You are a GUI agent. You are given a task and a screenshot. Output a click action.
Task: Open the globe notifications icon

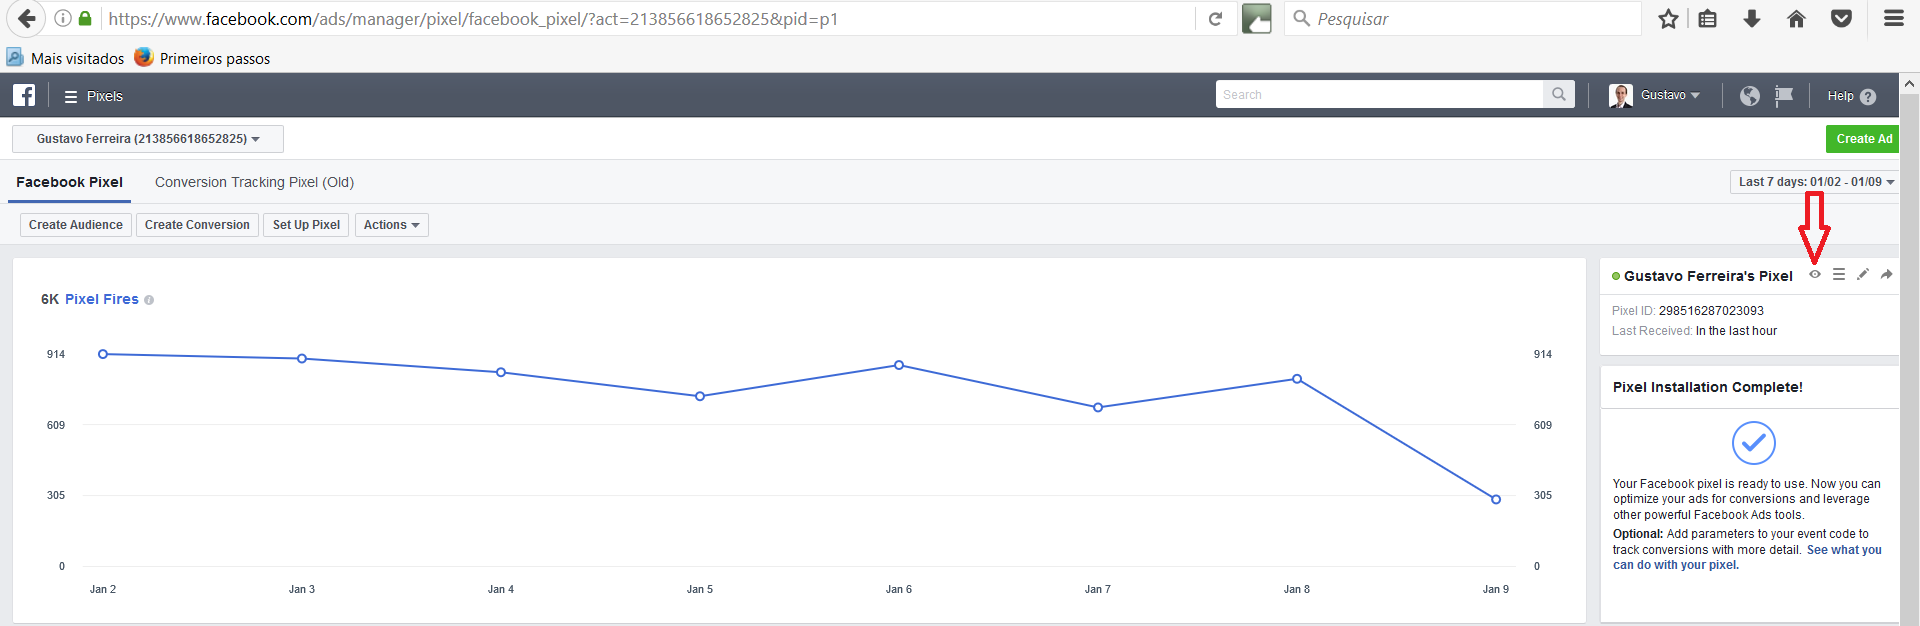tap(1750, 95)
